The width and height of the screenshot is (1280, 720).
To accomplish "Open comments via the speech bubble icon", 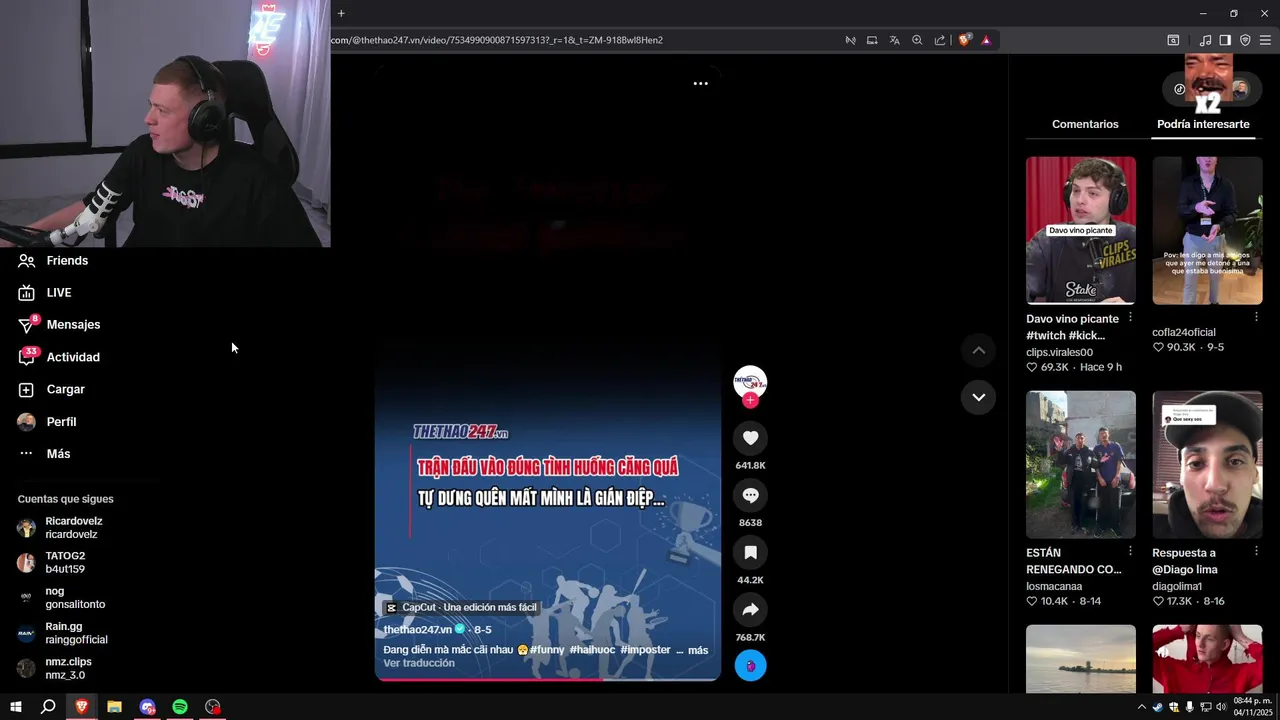I will tap(750, 495).
